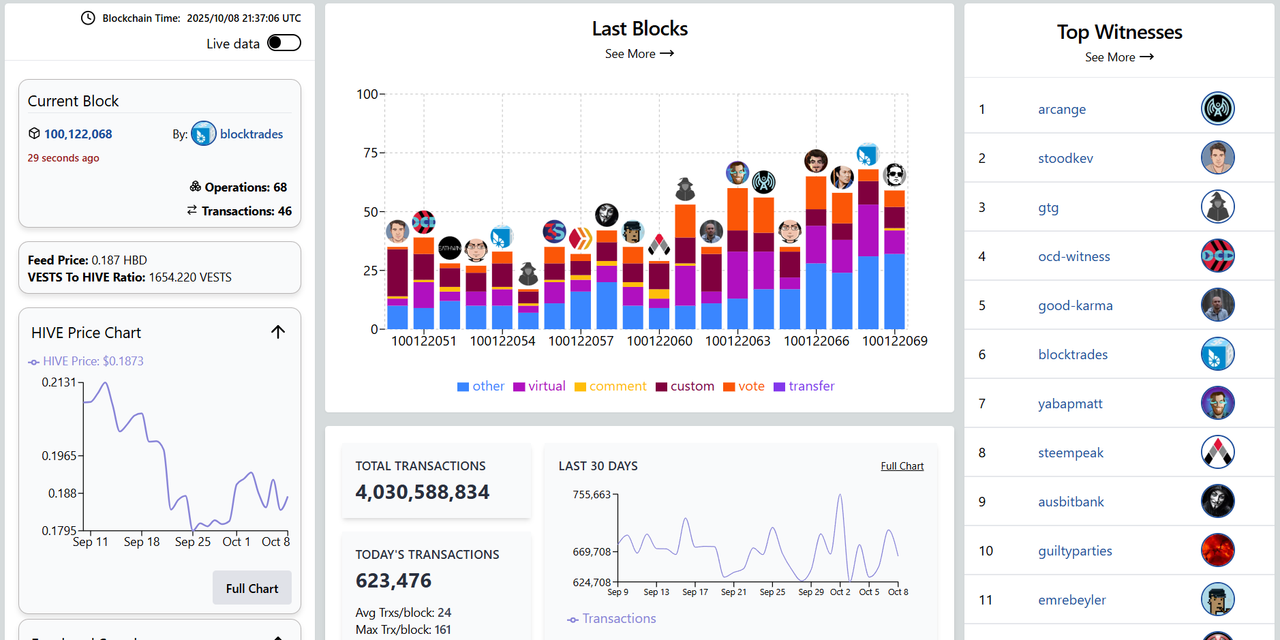The width and height of the screenshot is (1280, 640).
Task: Click the Full Chart button for HIVE price
Action: (x=252, y=588)
